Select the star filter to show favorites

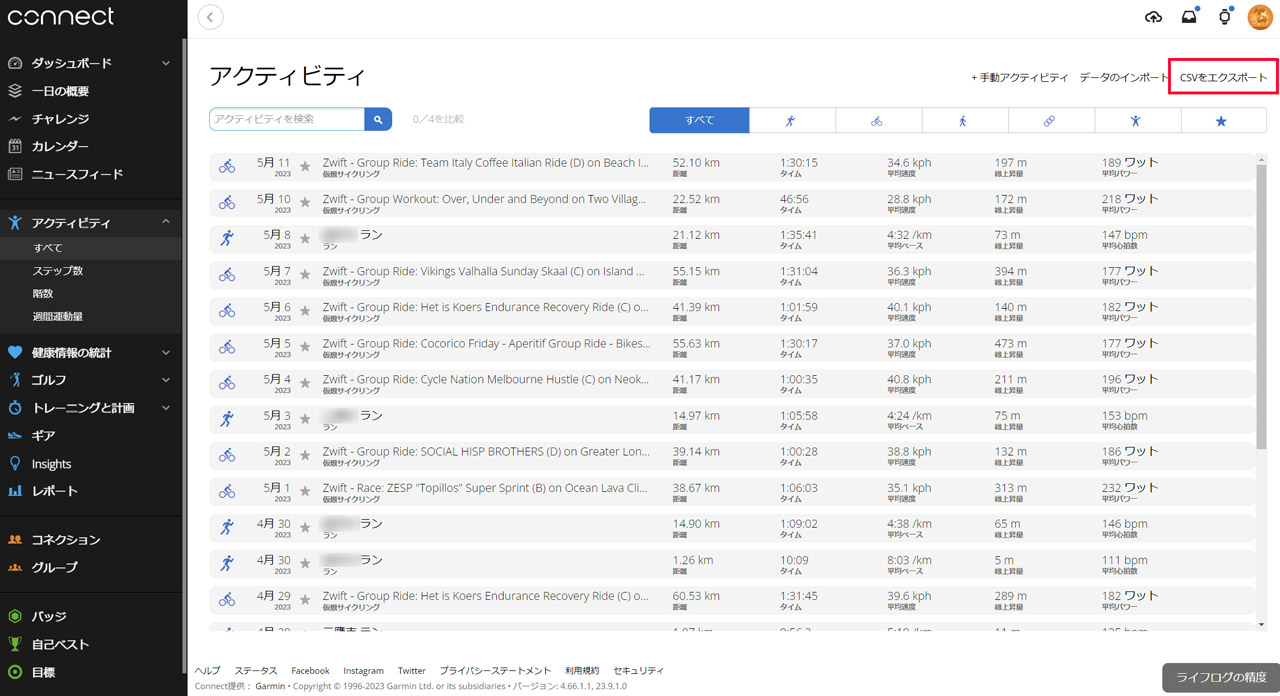1222,120
